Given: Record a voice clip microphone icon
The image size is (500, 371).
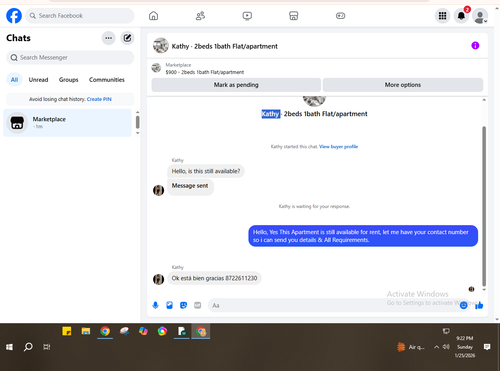Looking at the screenshot, I should point(155,305).
